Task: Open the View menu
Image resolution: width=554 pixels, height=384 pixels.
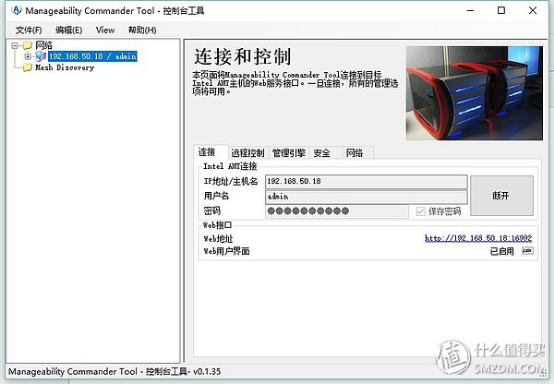Action: (105, 30)
